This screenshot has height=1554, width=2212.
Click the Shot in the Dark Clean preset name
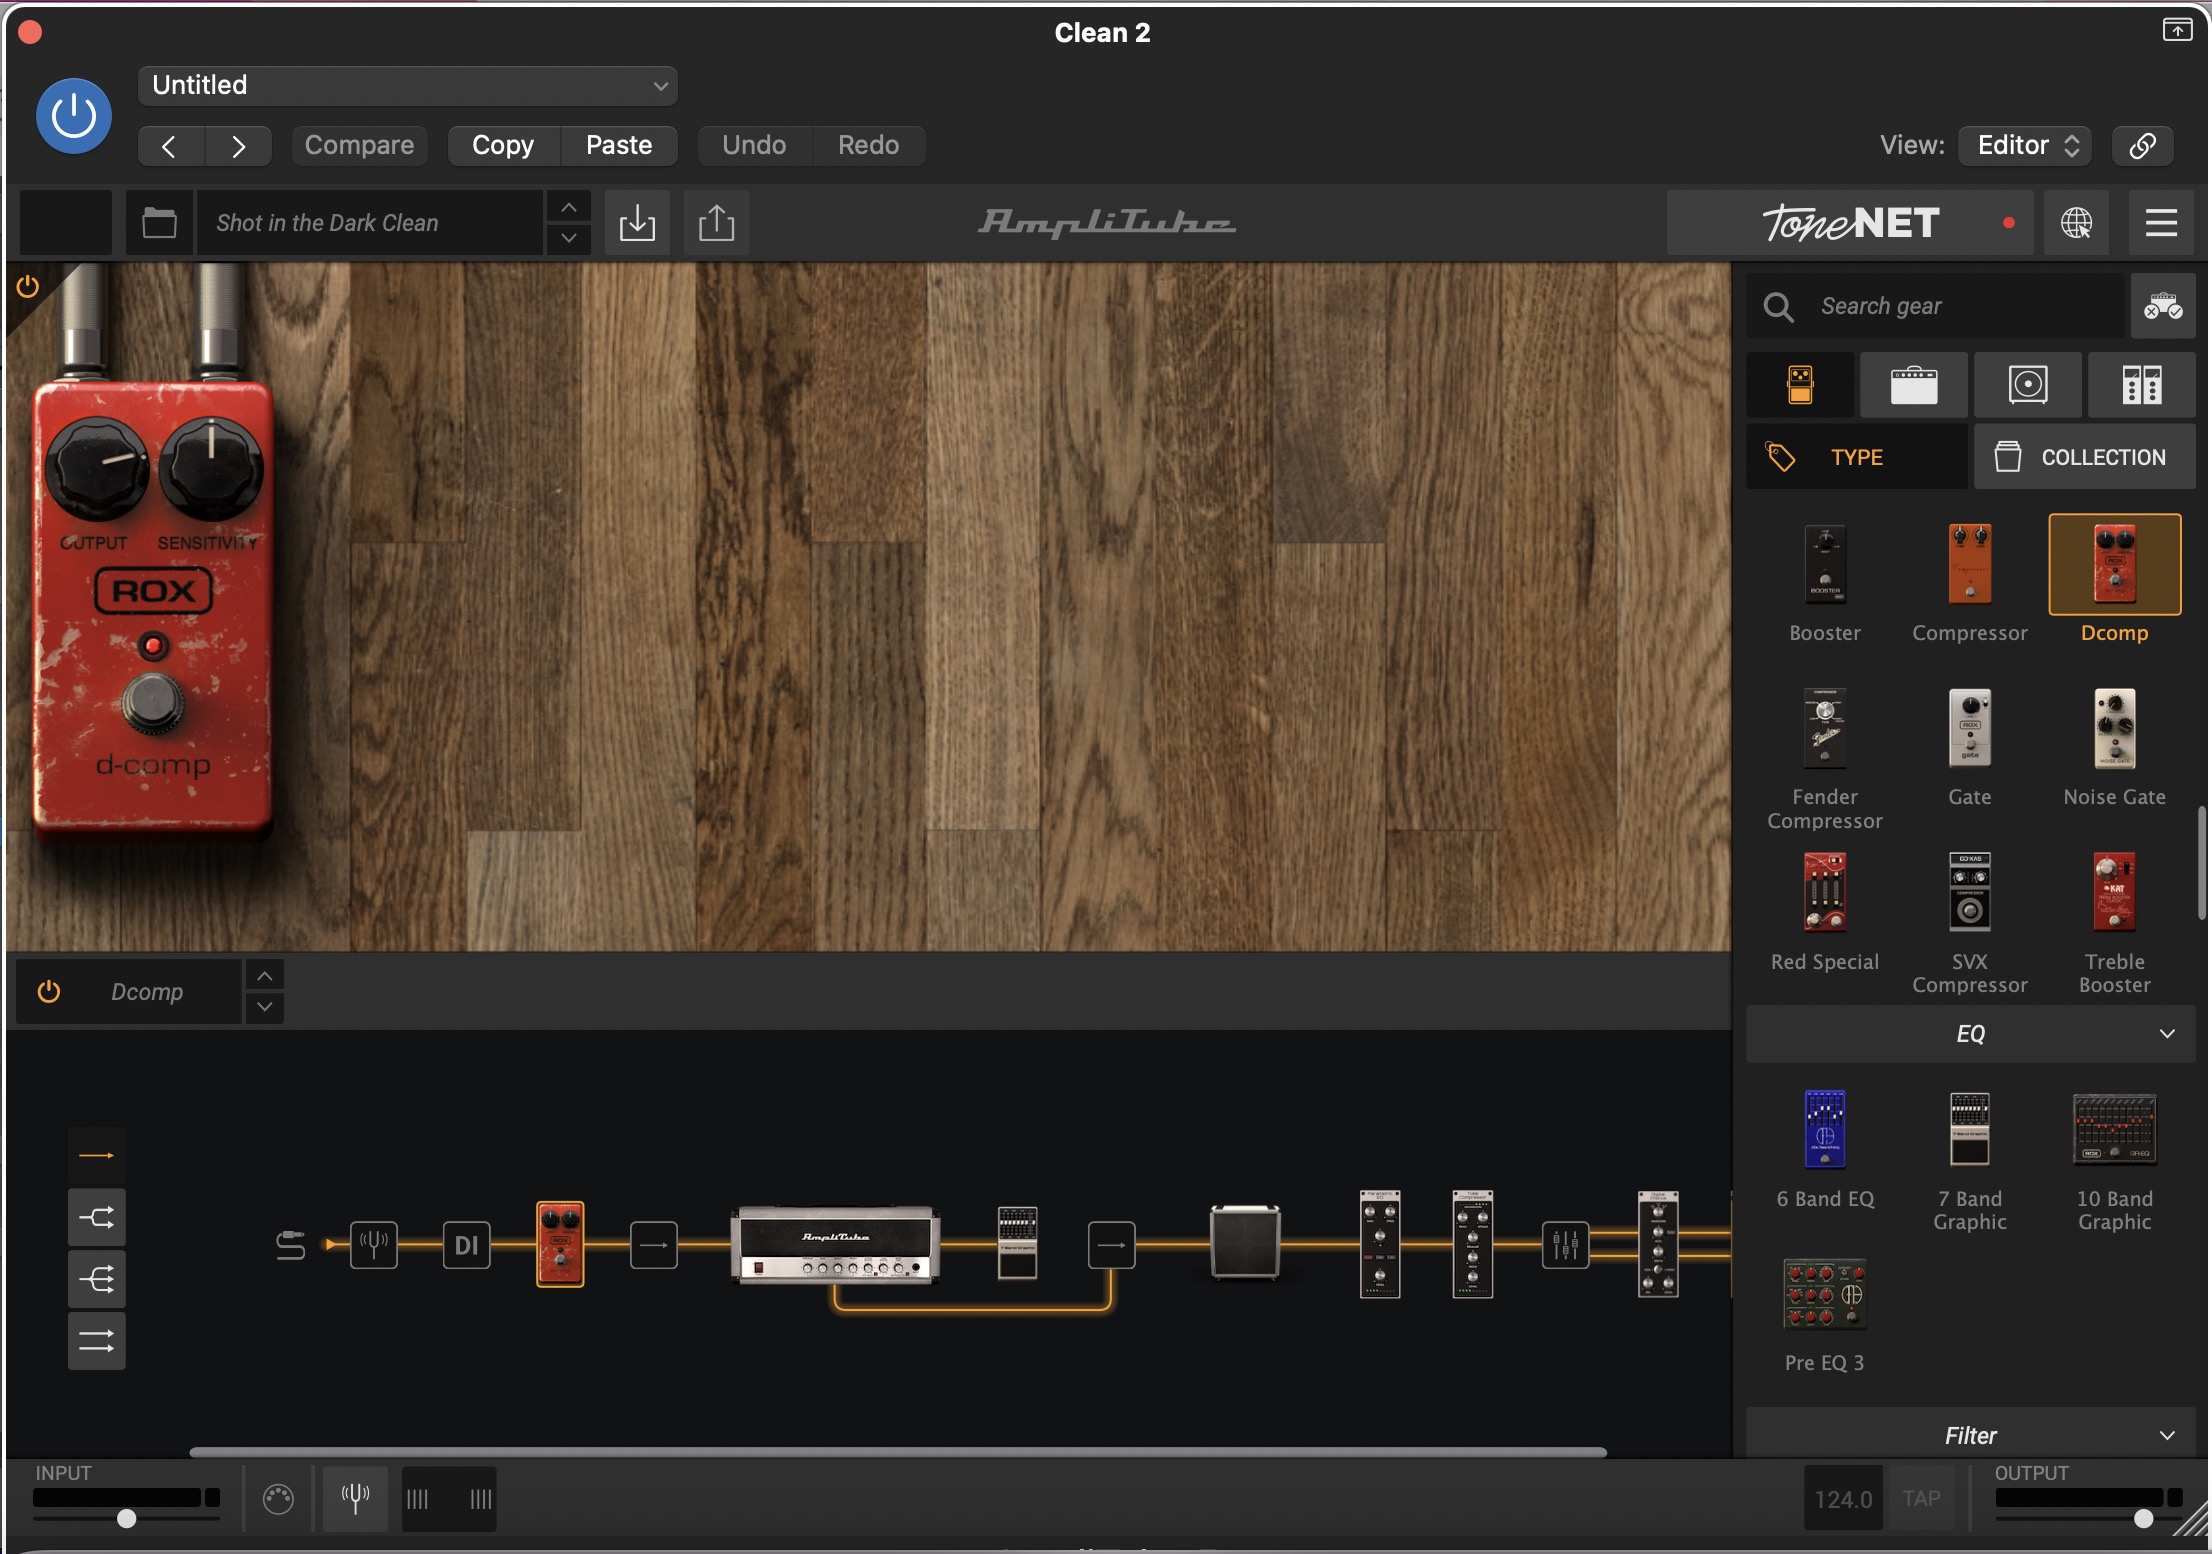point(370,222)
